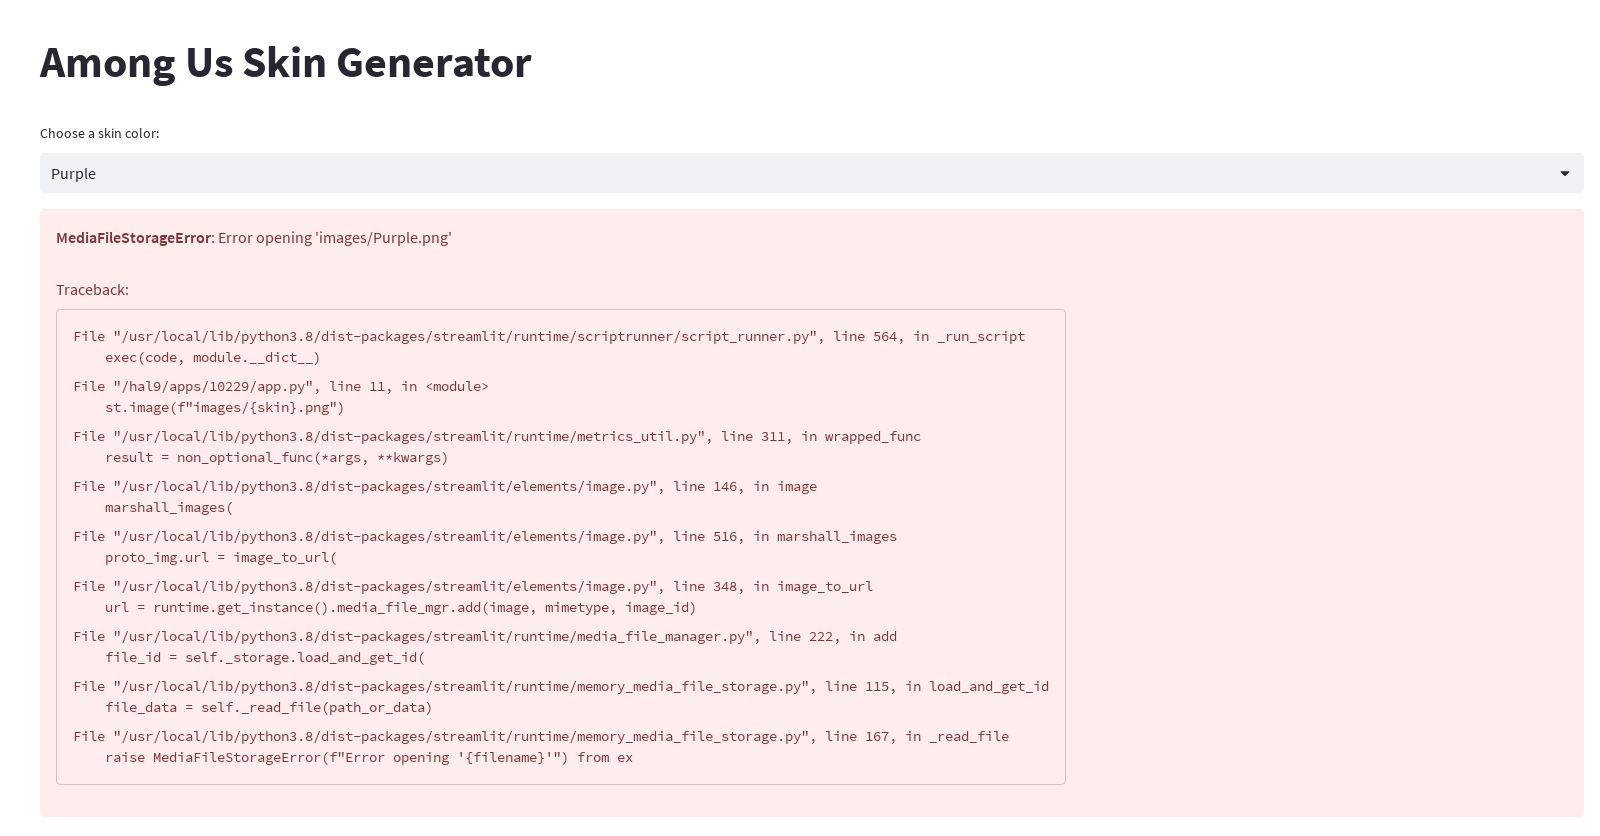This screenshot has width=1600, height=836.
Task: Select the metrics_util.py traceback line
Action: [x=497, y=436]
